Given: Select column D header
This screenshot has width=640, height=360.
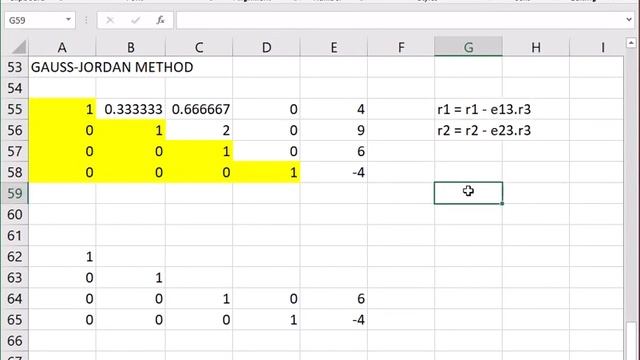Looking at the screenshot, I should tap(266, 47).
